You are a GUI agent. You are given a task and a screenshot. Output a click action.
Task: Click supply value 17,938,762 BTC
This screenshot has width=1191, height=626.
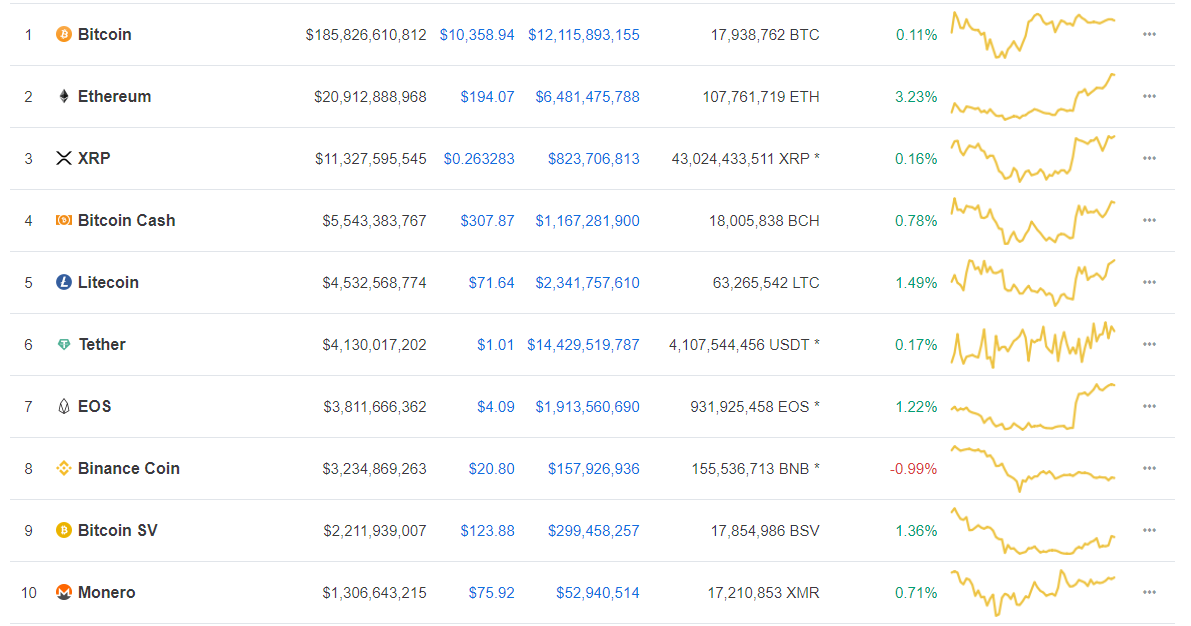[x=765, y=35]
